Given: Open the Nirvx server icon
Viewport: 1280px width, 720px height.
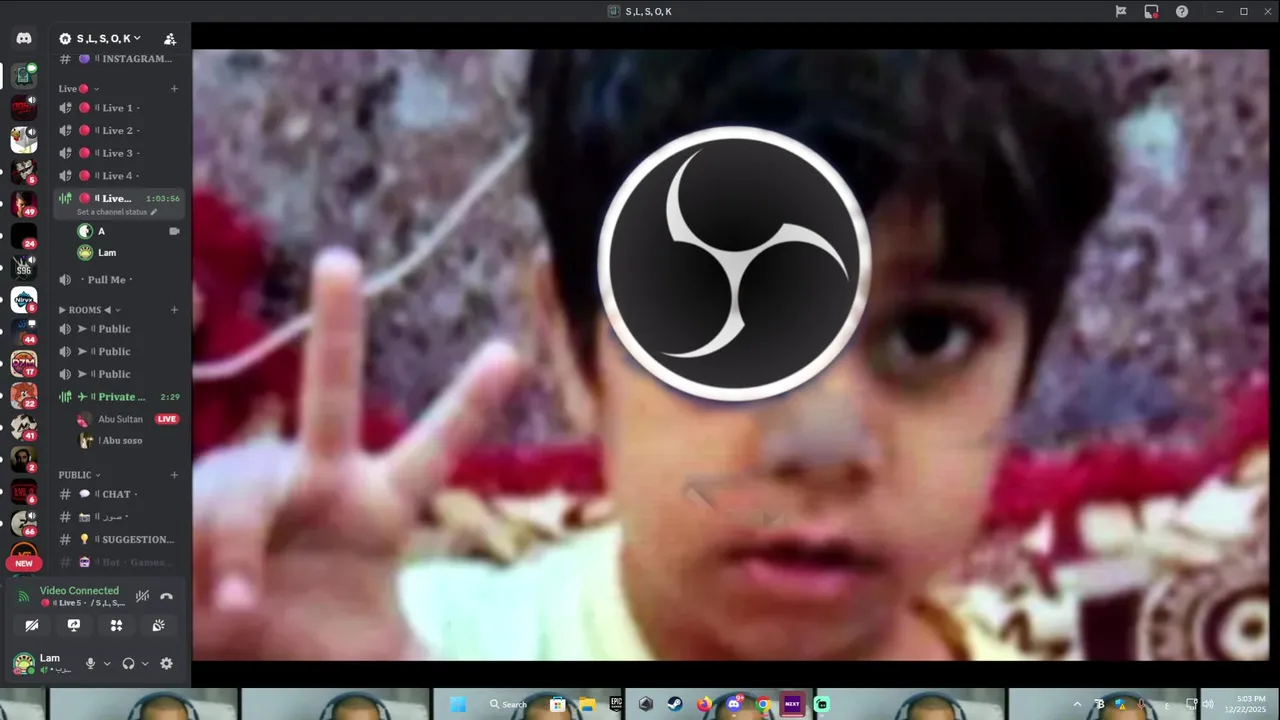Looking at the screenshot, I should [x=24, y=300].
